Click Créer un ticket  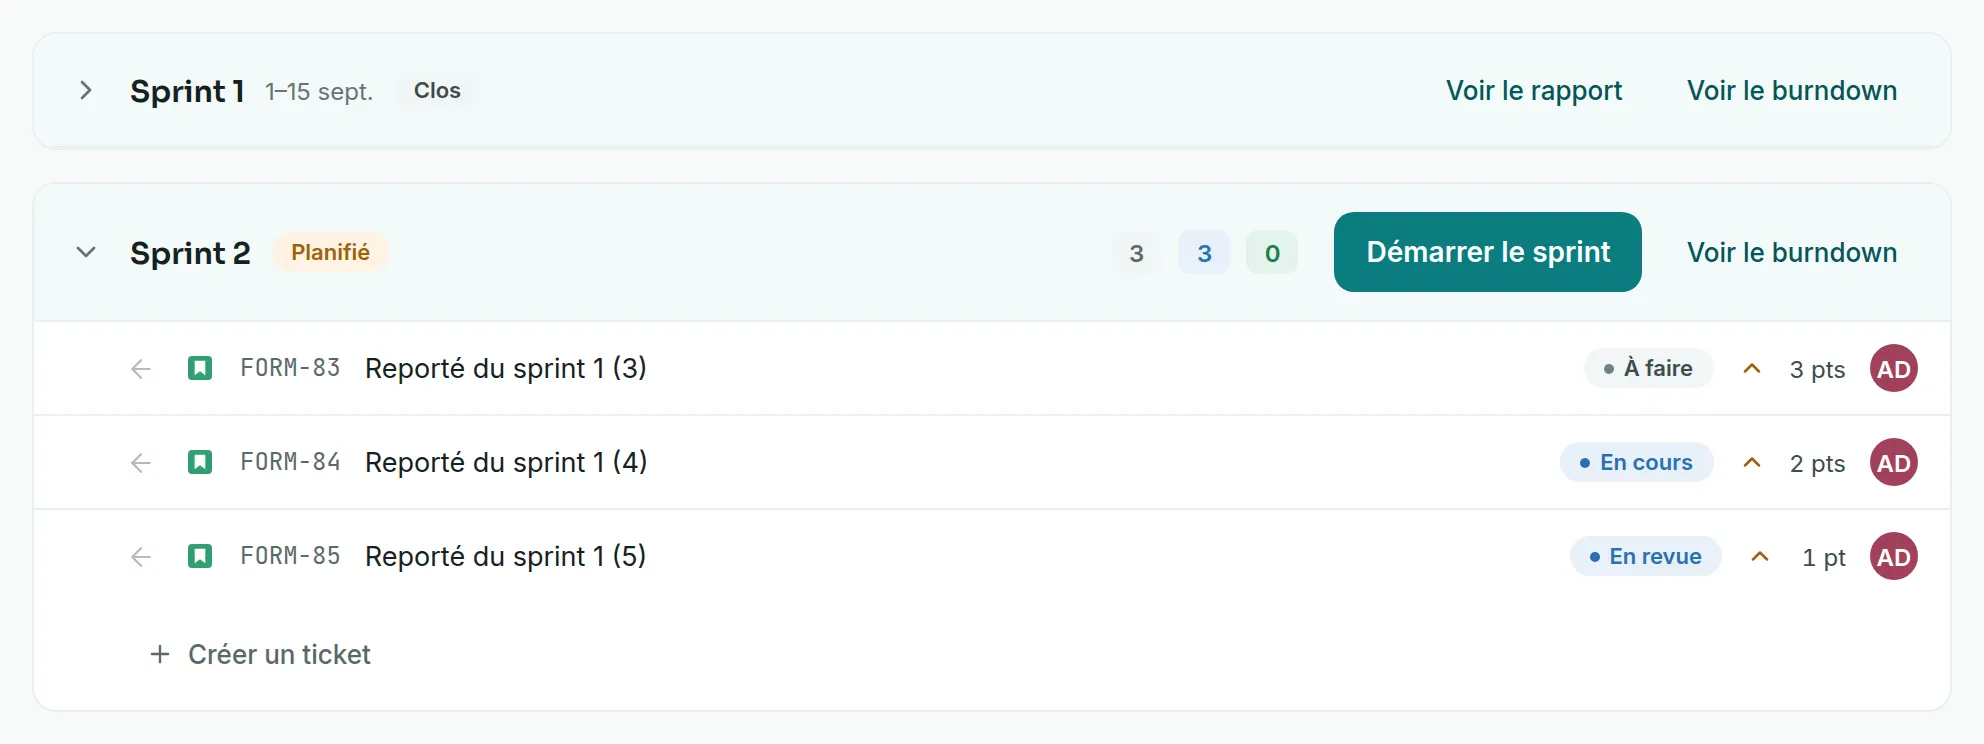(x=279, y=655)
